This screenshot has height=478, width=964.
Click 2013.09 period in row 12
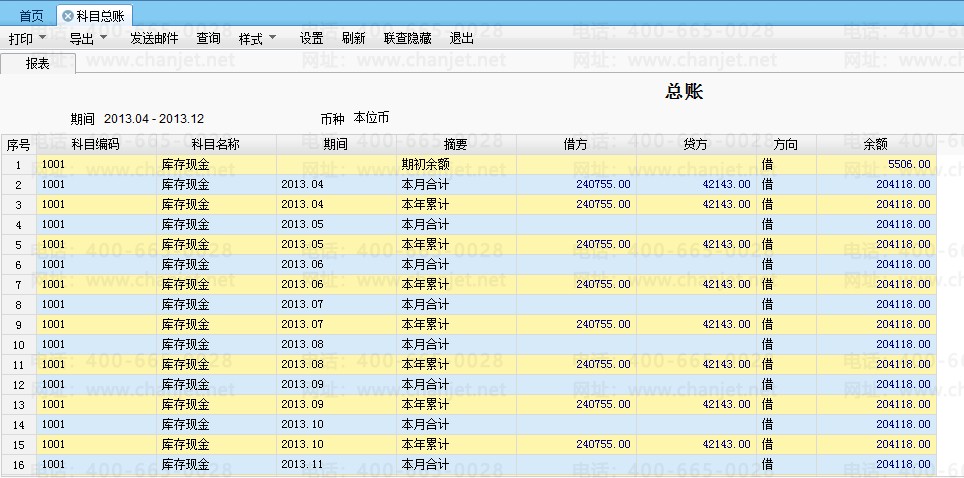click(x=336, y=384)
